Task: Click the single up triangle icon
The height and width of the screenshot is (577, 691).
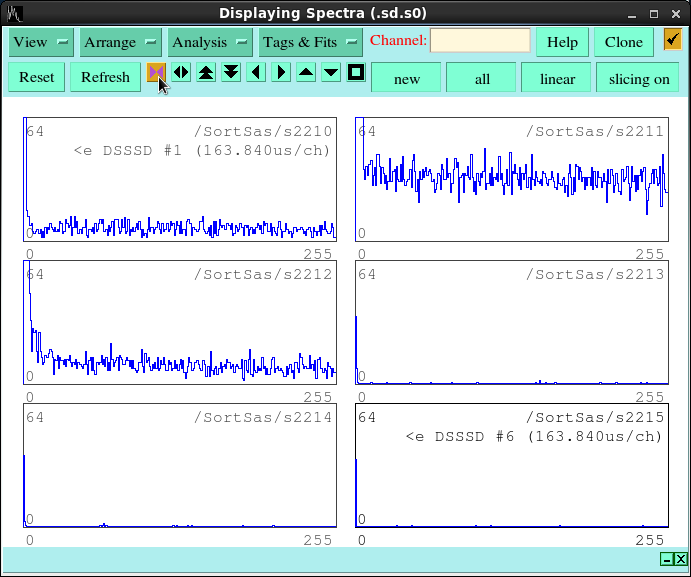Action: 306,73
